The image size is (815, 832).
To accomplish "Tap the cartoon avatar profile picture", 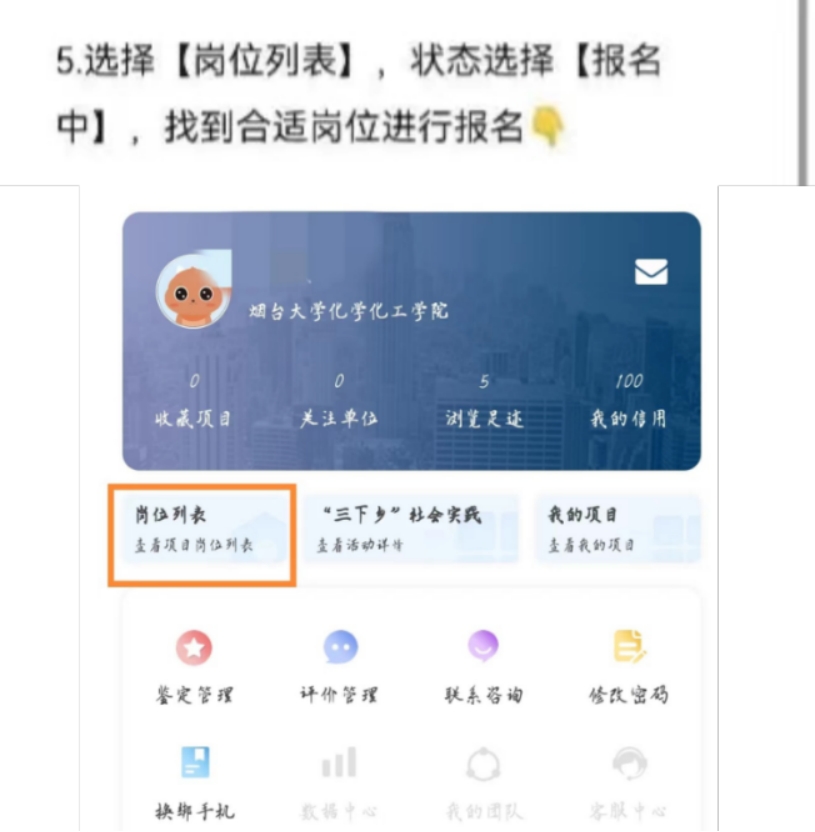I will click(x=193, y=290).
